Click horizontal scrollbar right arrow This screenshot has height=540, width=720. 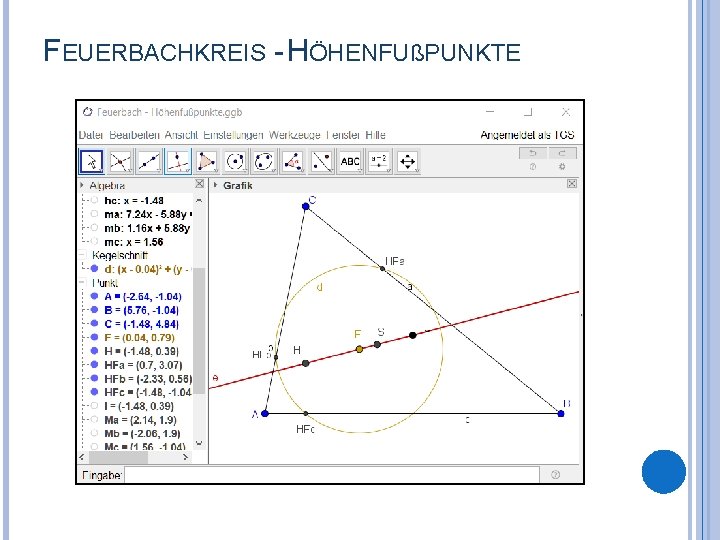coord(186,457)
